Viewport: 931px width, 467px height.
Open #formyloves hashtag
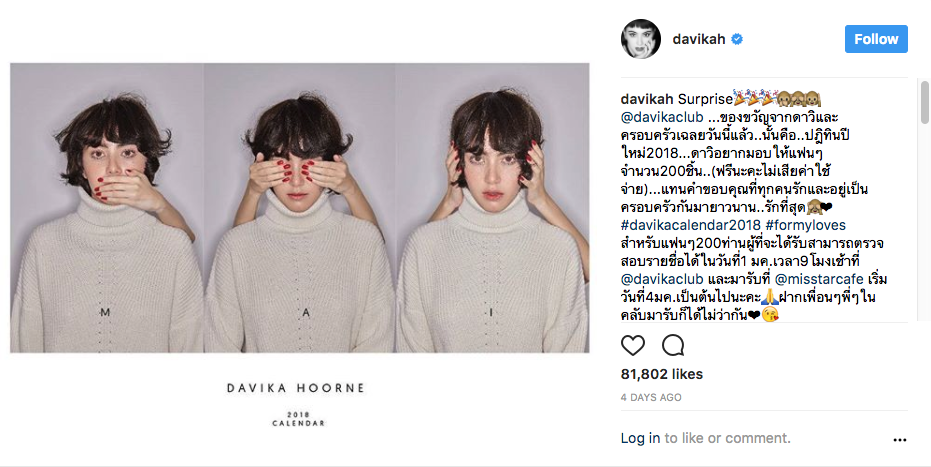tap(806, 225)
